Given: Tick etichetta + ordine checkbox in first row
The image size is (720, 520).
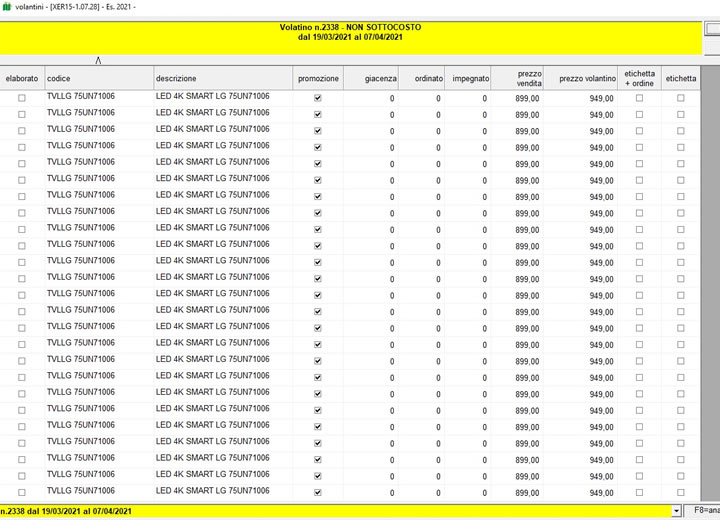Looking at the screenshot, I should (639, 98).
